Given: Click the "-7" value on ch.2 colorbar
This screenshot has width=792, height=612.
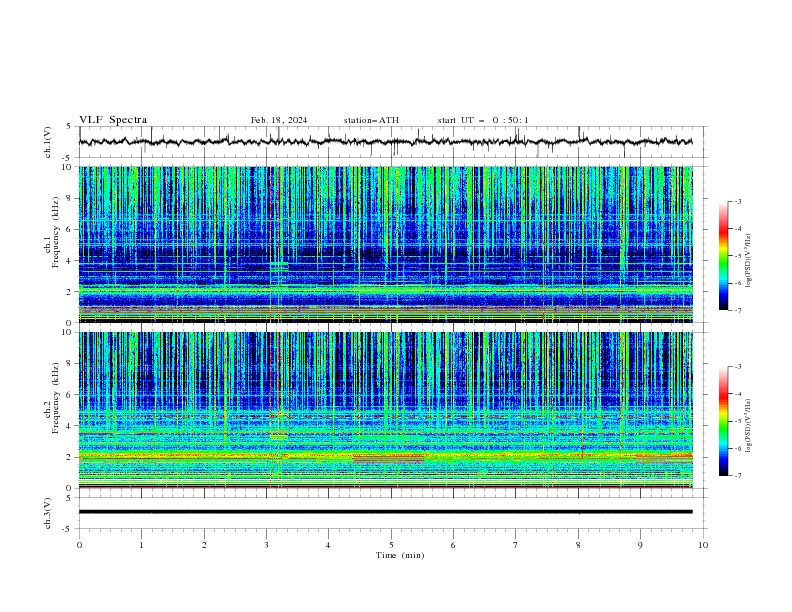Looking at the screenshot, I should tap(737, 475).
